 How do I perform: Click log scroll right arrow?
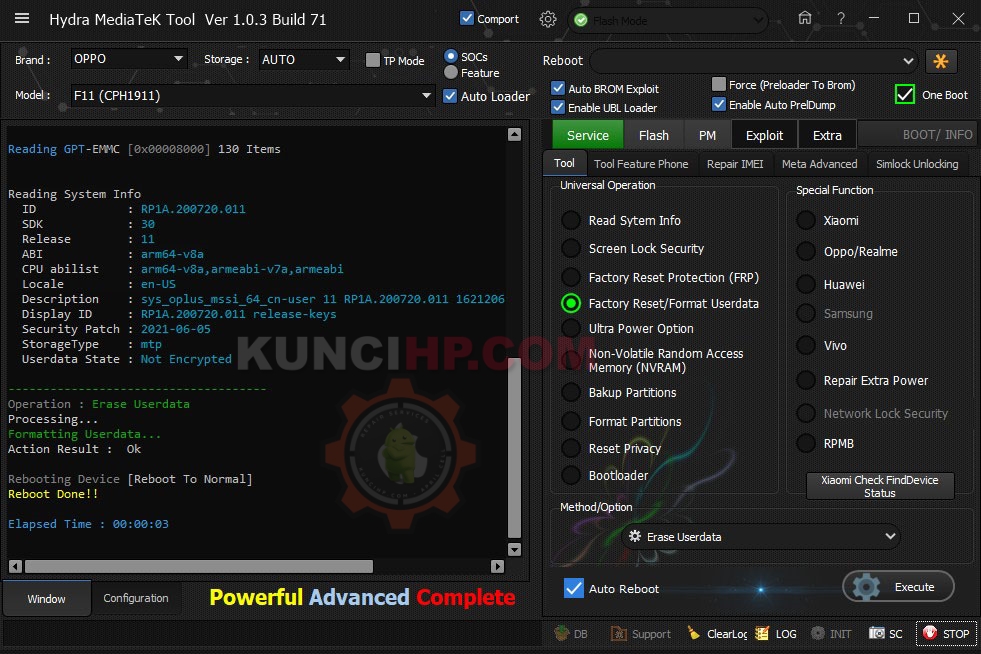coord(497,566)
